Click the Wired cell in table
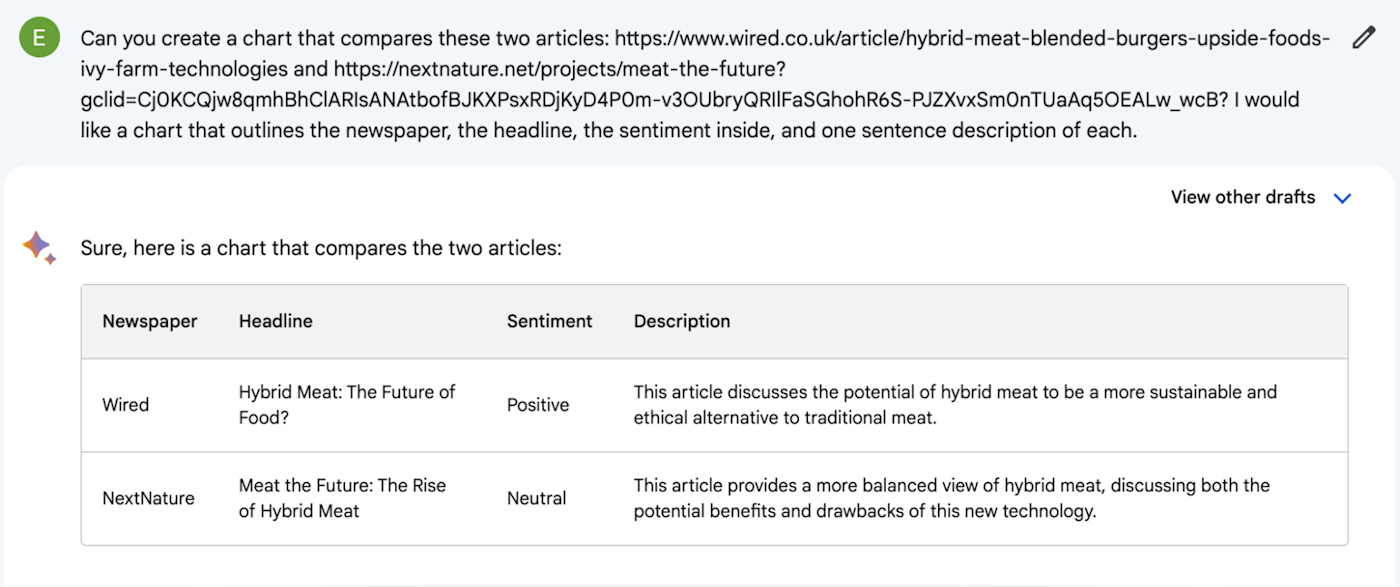 (x=126, y=405)
